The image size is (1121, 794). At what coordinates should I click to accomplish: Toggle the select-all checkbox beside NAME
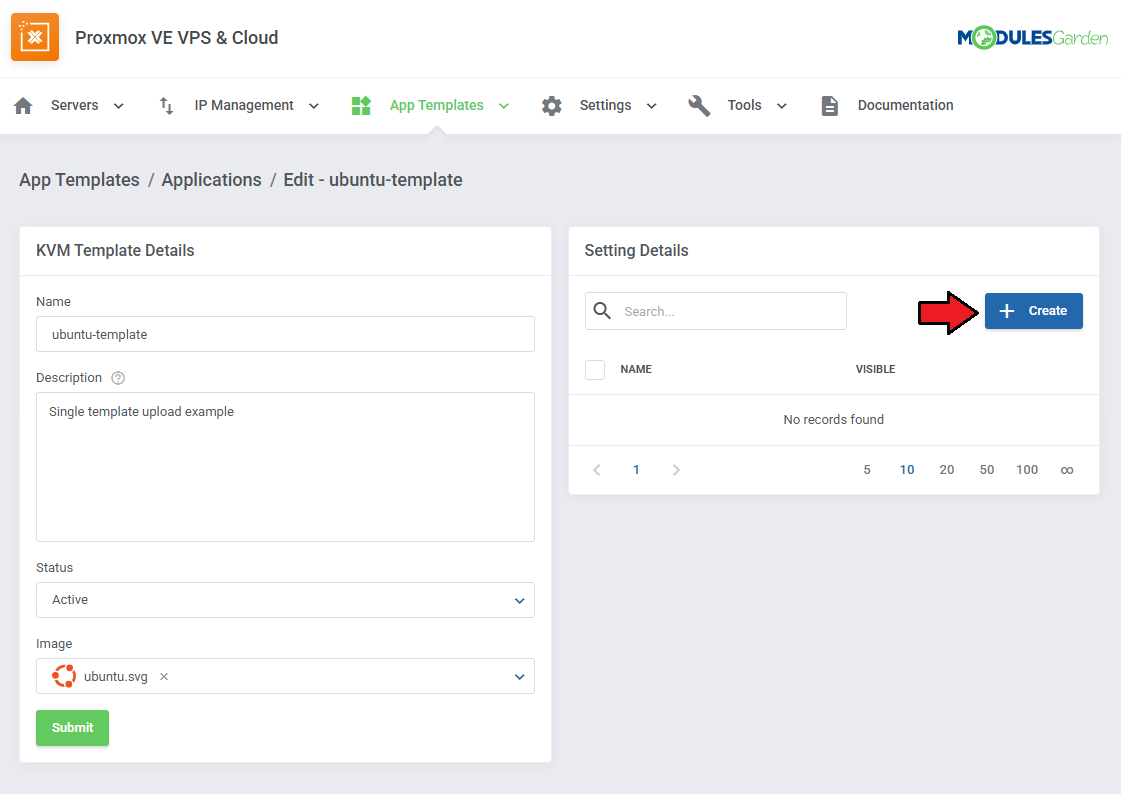tap(595, 369)
